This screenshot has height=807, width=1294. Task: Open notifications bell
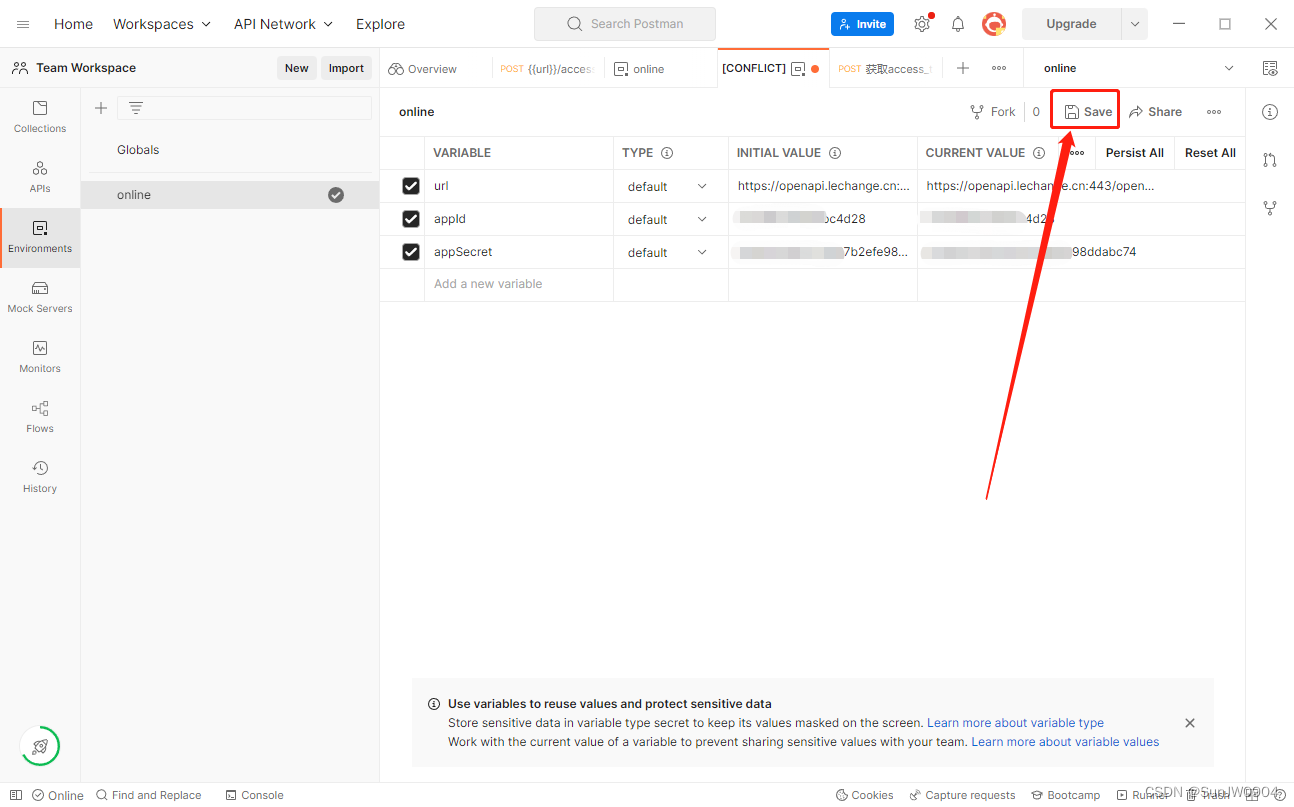tap(957, 24)
